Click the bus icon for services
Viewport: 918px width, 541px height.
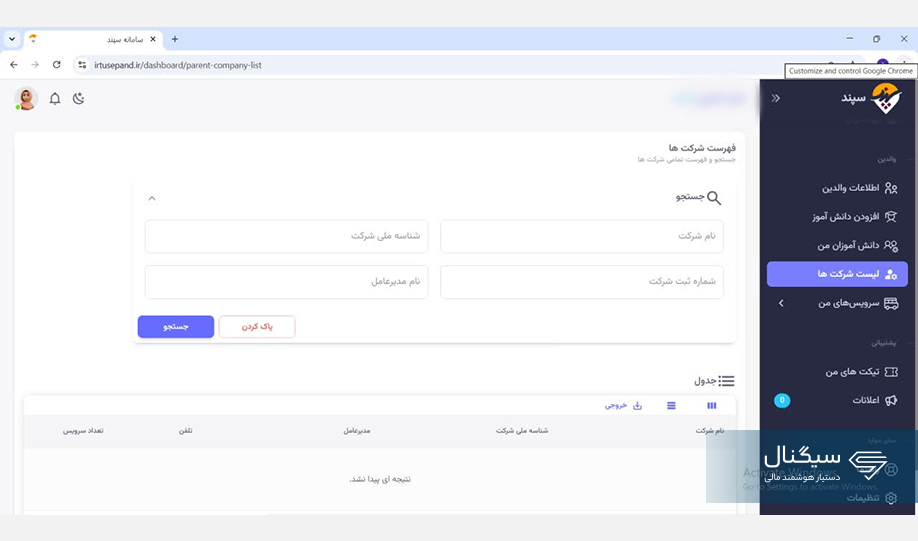click(x=891, y=303)
